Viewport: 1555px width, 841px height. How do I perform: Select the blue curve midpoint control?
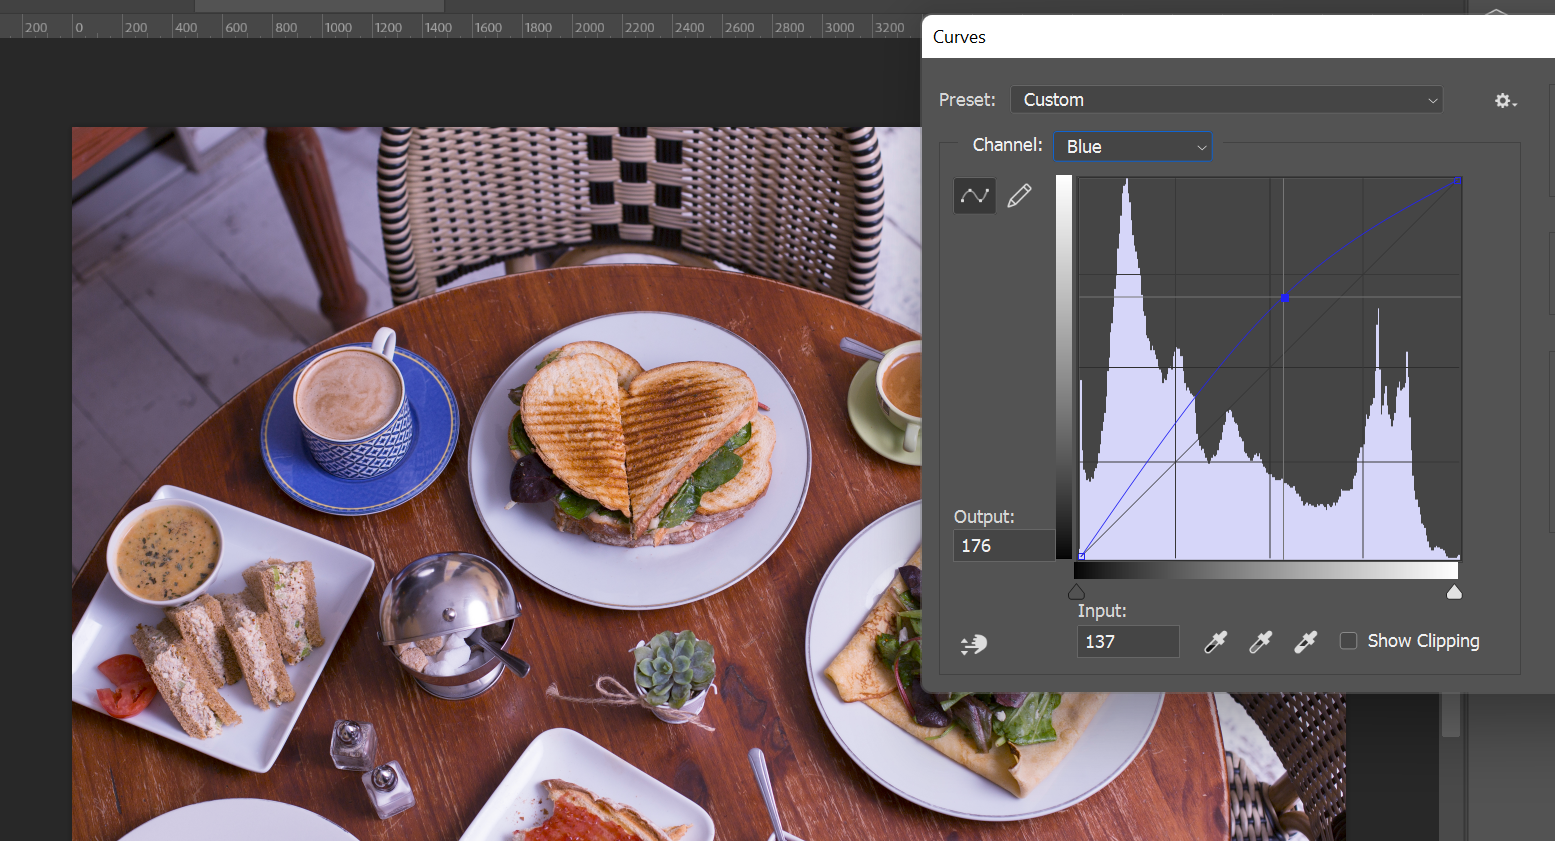tap(1285, 298)
